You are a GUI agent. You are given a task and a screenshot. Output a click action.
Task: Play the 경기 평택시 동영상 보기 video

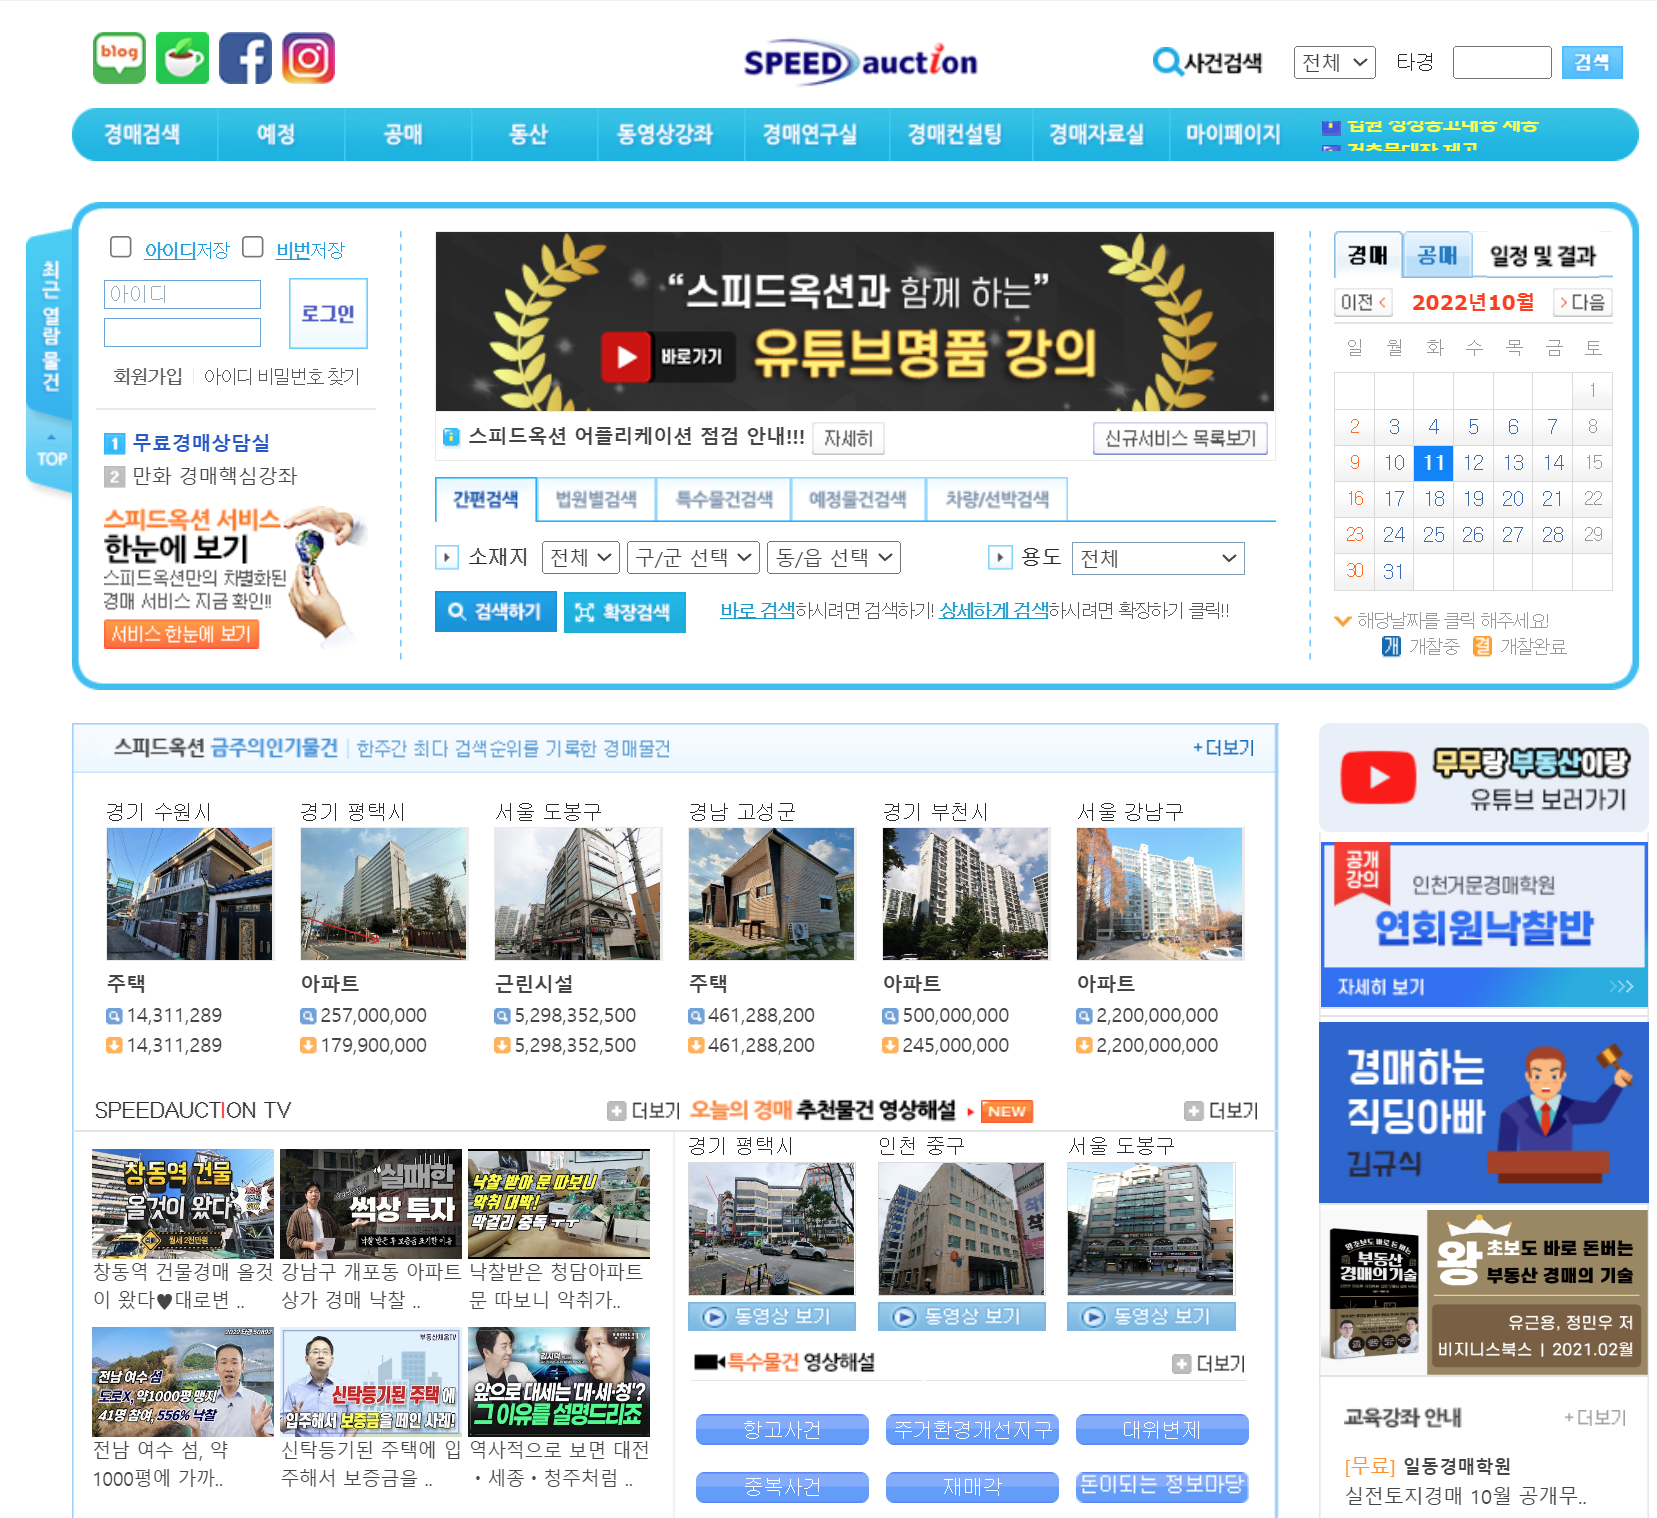(770, 1316)
